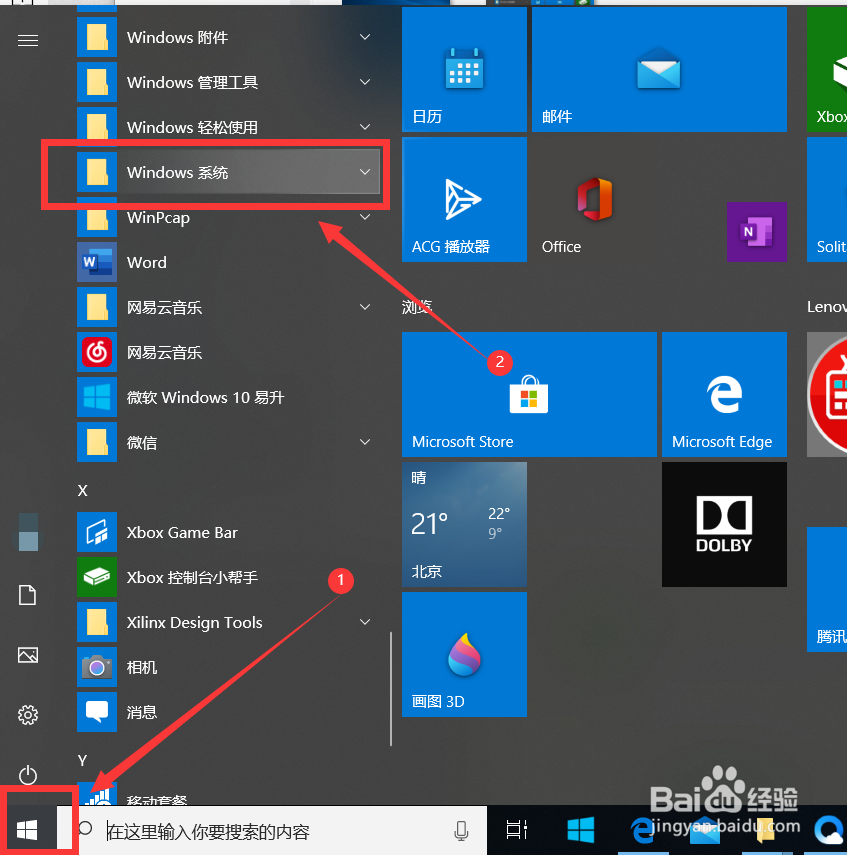This screenshot has width=847, height=855.
Task: Open Settings gear in Start sidebar
Action: [x=28, y=715]
